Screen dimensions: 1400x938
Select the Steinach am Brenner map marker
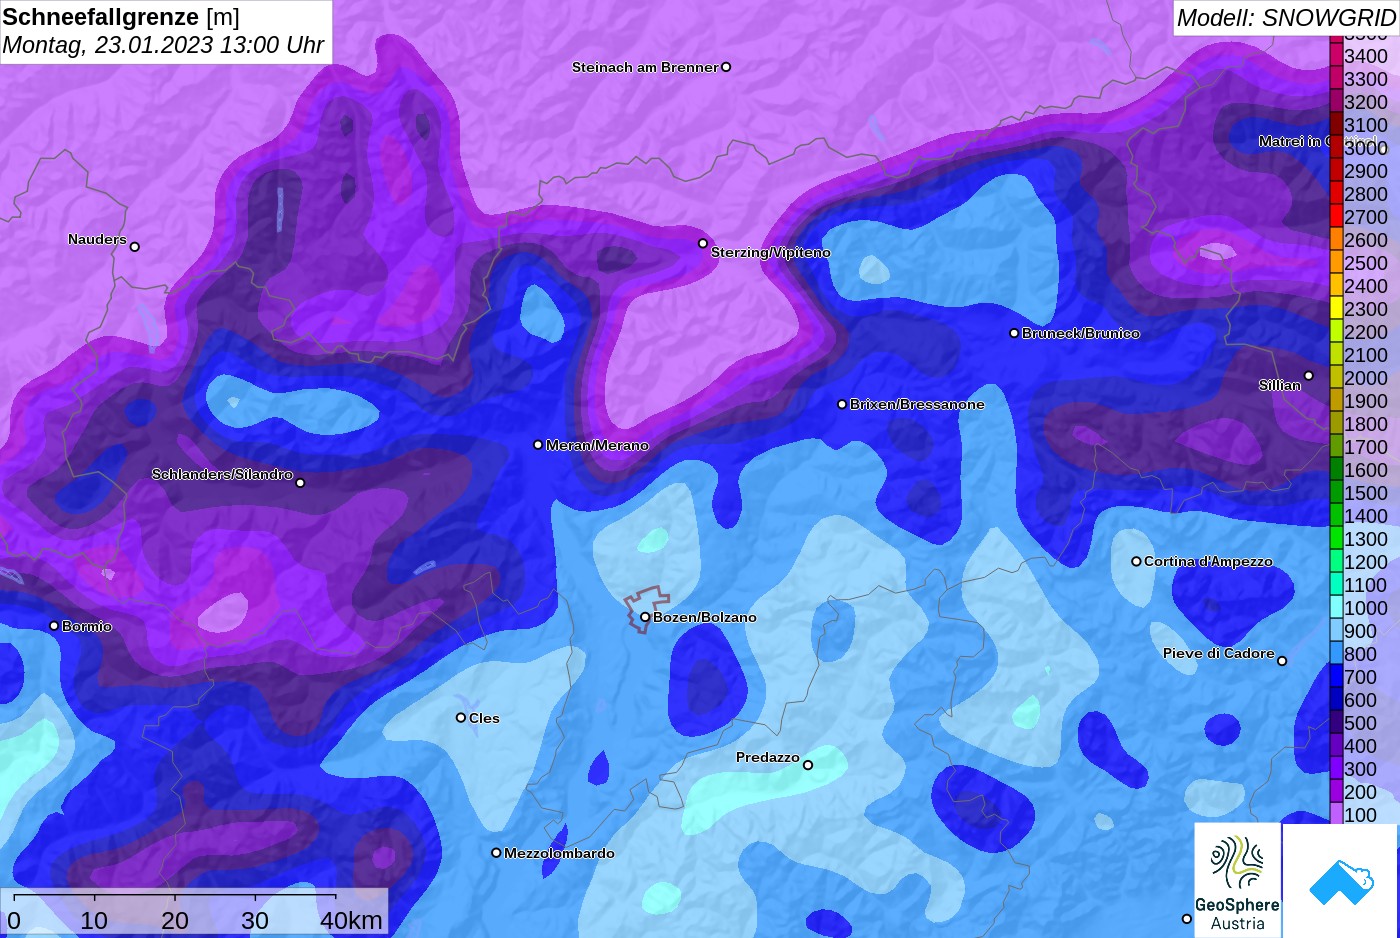(x=726, y=67)
